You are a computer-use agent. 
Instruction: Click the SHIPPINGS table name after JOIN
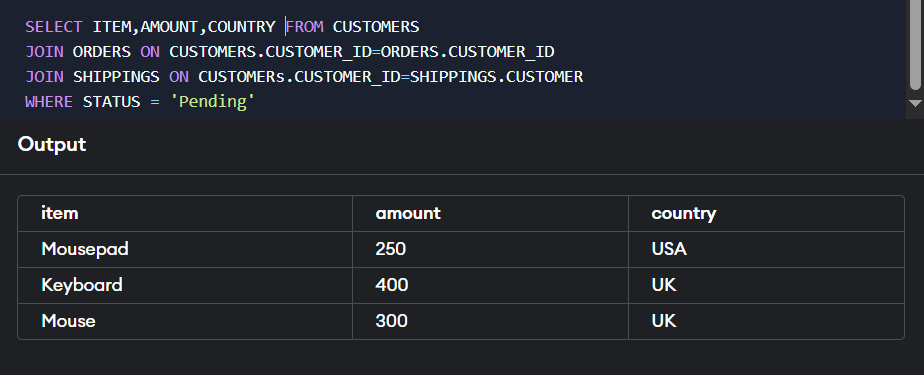tap(116, 77)
